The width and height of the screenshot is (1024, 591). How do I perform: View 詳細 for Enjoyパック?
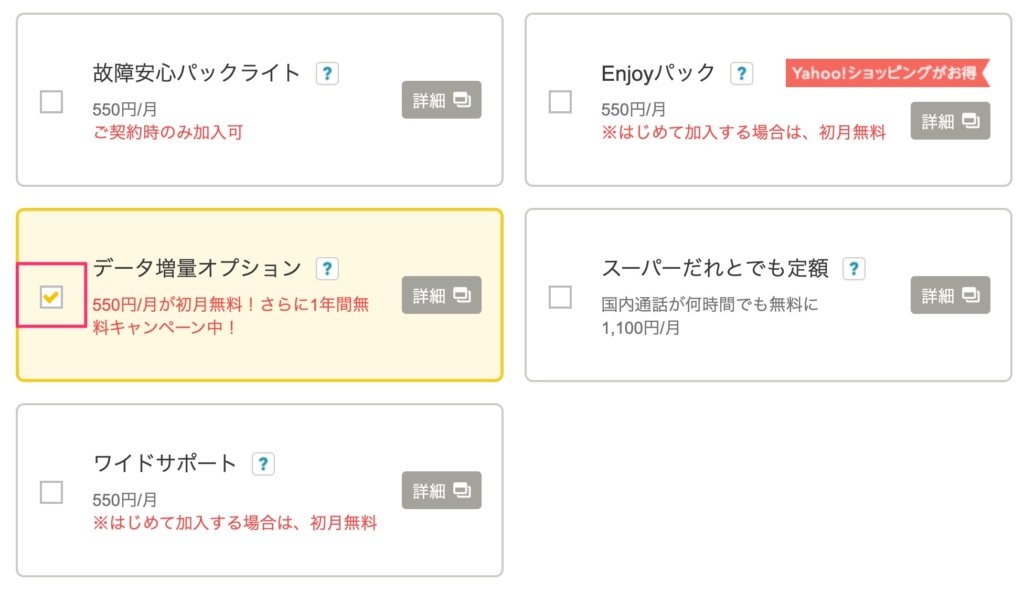click(950, 121)
